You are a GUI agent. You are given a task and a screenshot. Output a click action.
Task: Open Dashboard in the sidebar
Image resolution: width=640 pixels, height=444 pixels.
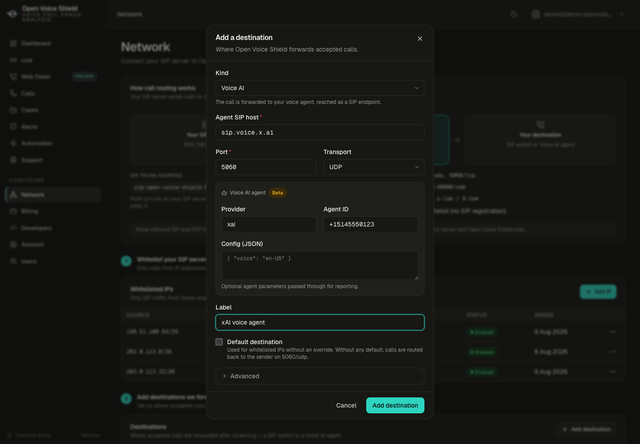coord(53,43)
